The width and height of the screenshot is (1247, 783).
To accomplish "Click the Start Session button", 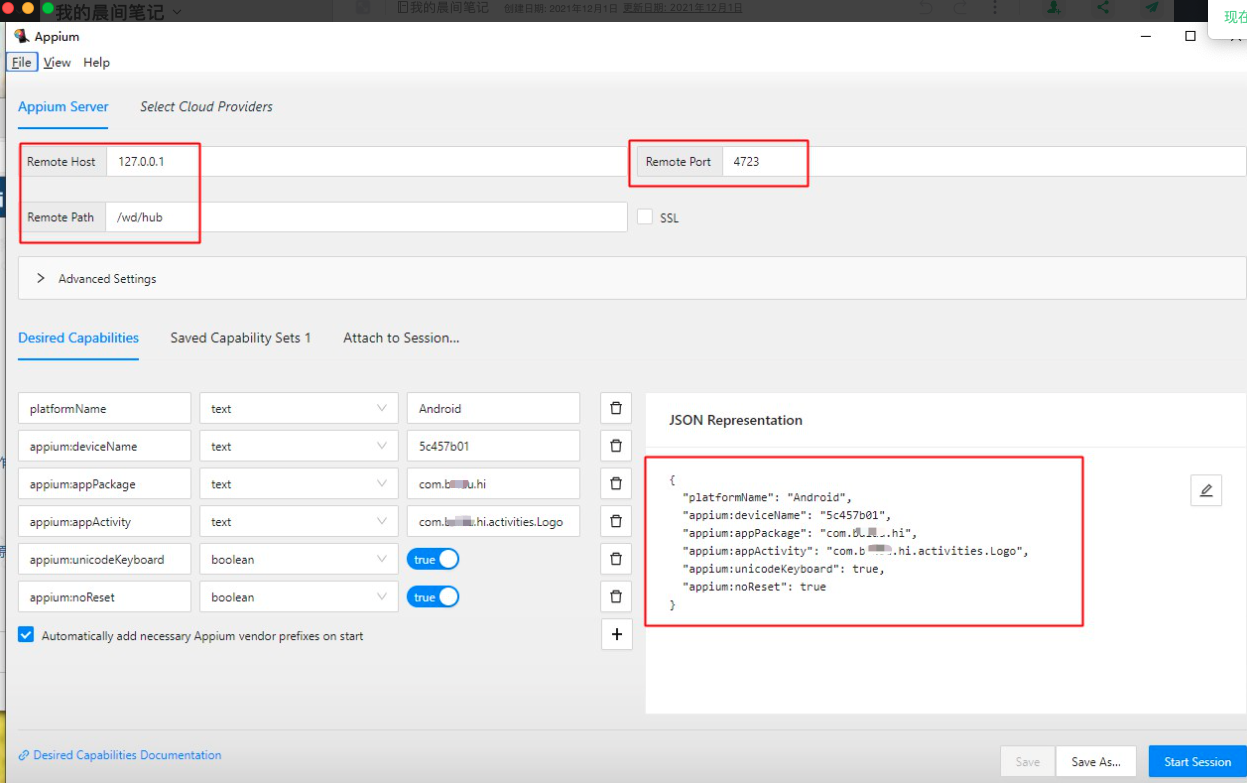I will pyautogui.click(x=1196, y=761).
